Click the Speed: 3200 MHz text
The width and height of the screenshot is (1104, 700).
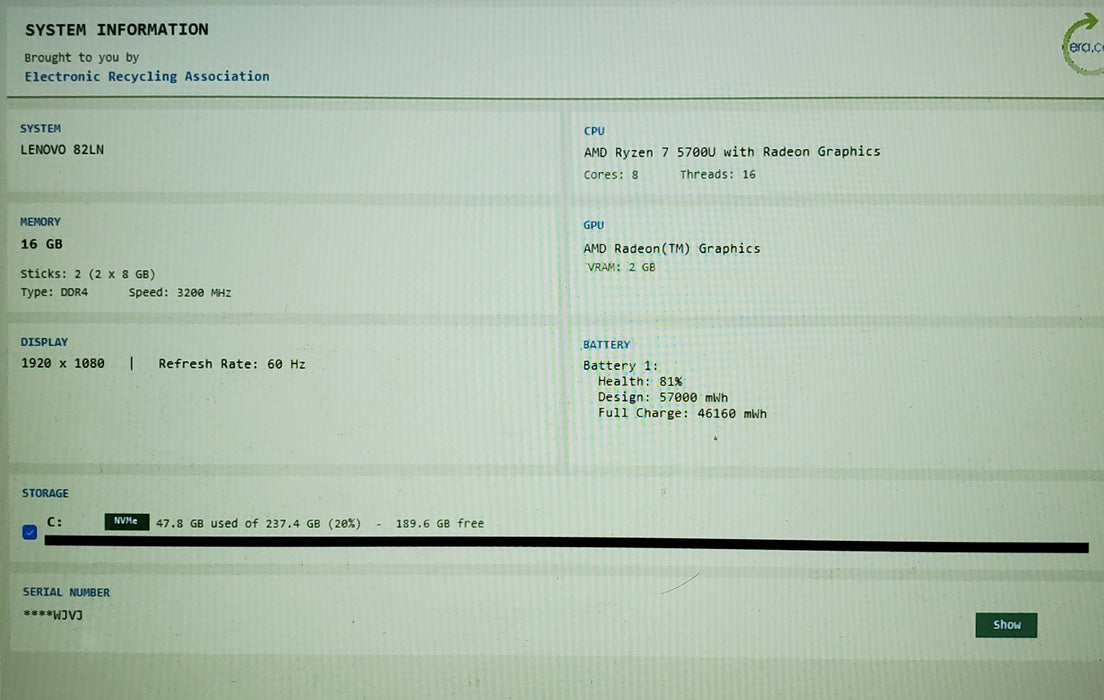[x=180, y=292]
